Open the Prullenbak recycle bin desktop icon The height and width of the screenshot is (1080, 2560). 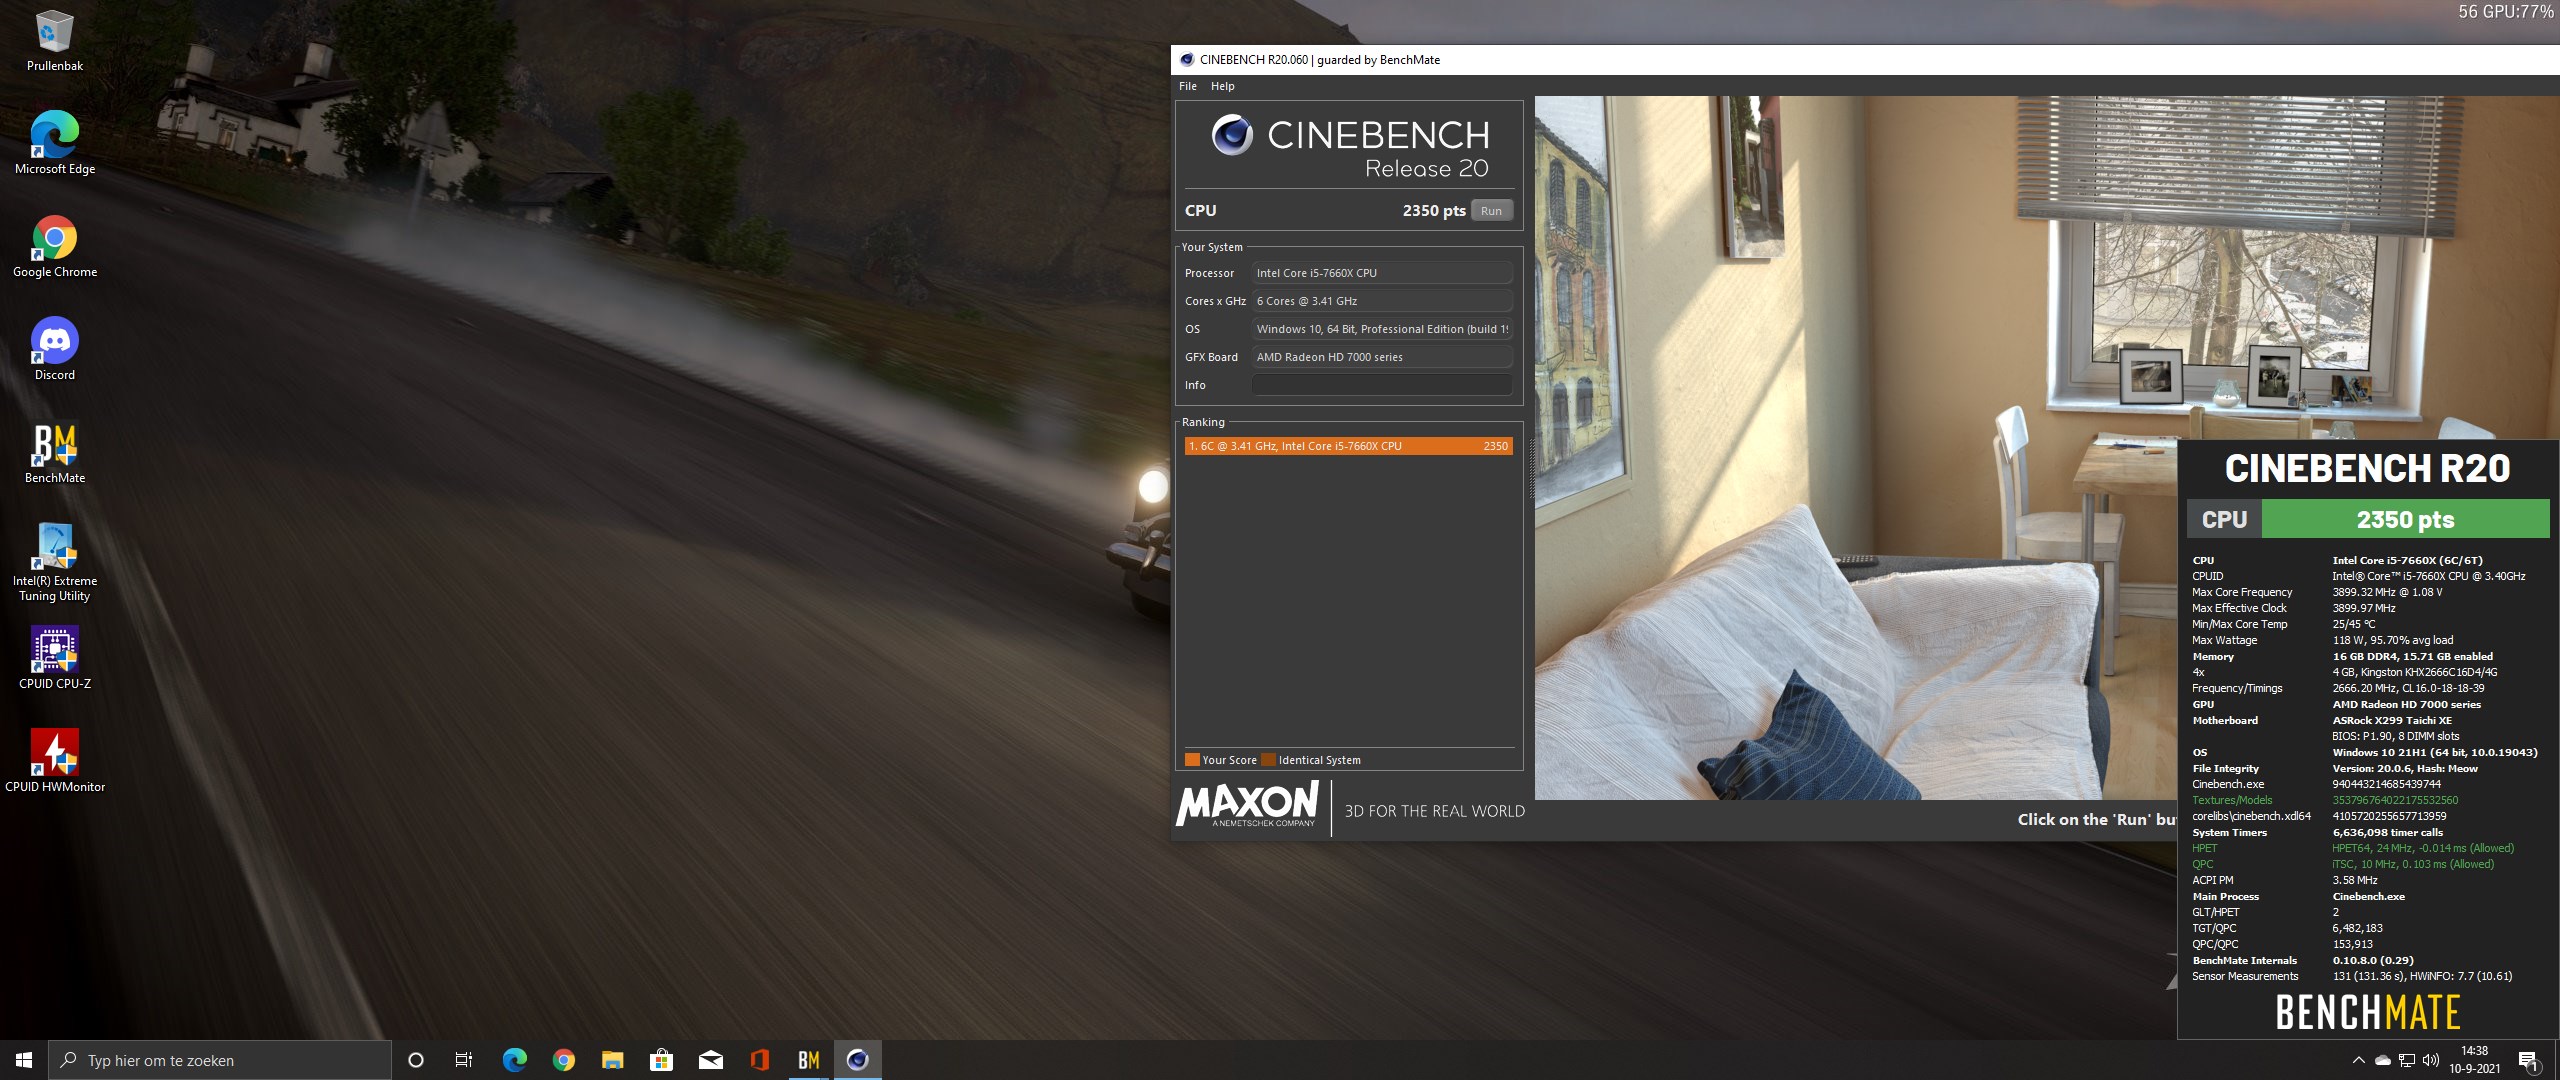pyautogui.click(x=54, y=42)
